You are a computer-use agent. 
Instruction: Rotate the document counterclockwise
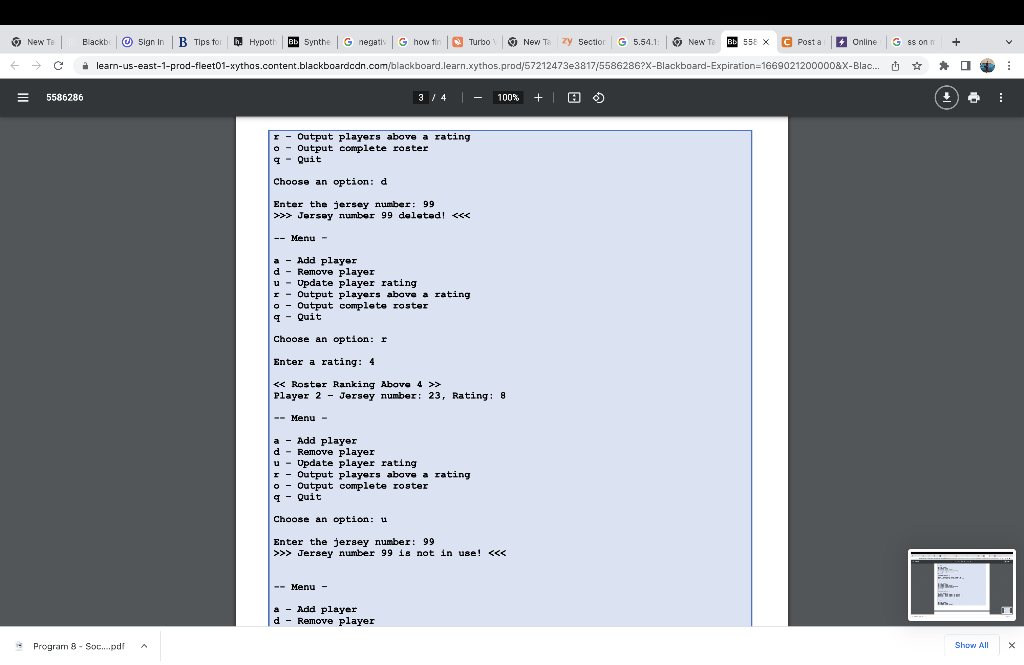[597, 97]
